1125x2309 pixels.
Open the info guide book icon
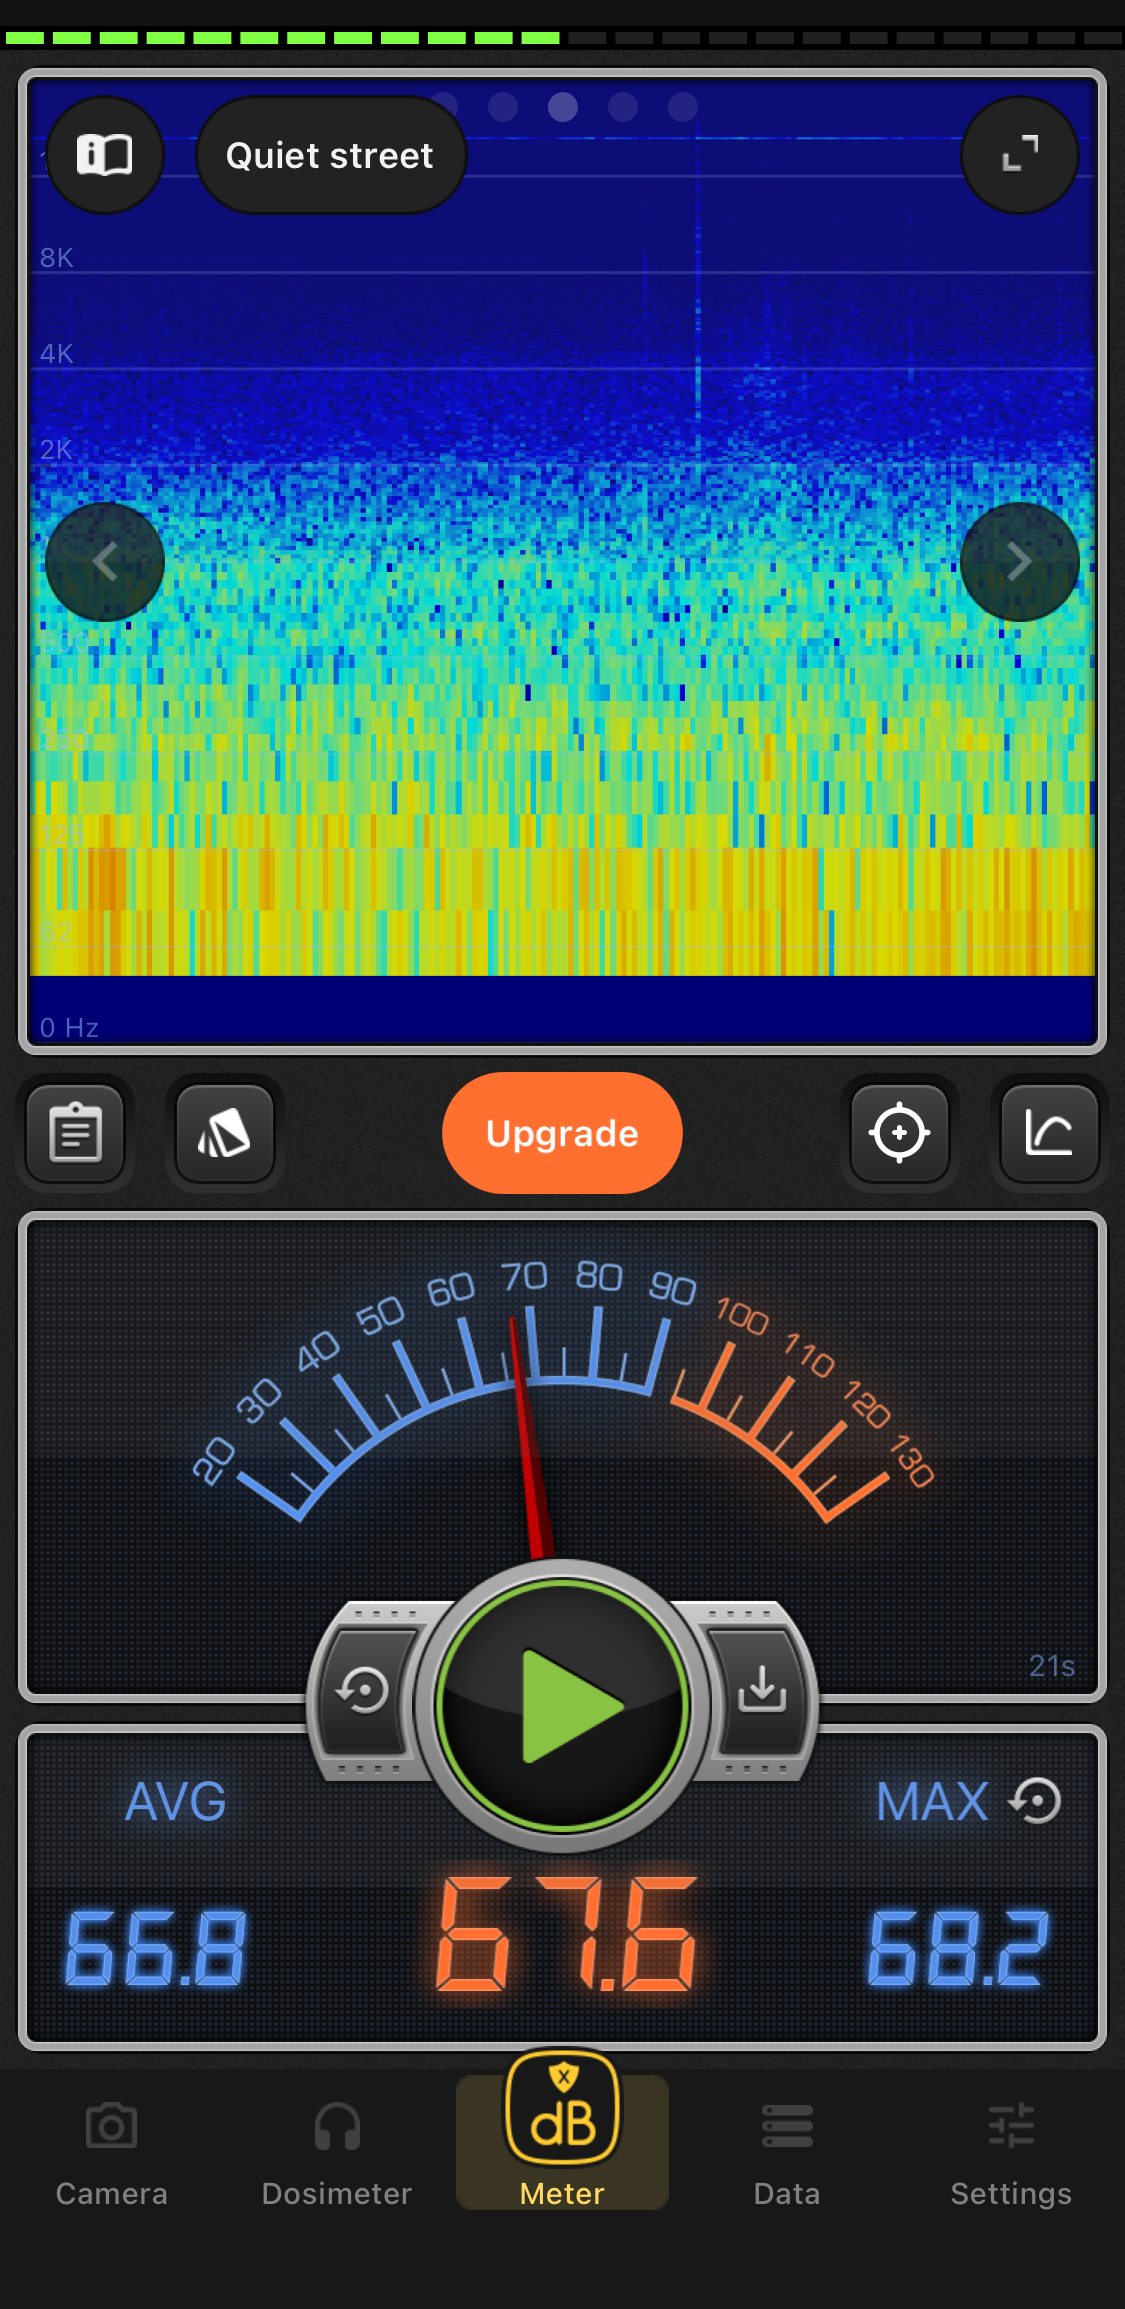click(105, 155)
